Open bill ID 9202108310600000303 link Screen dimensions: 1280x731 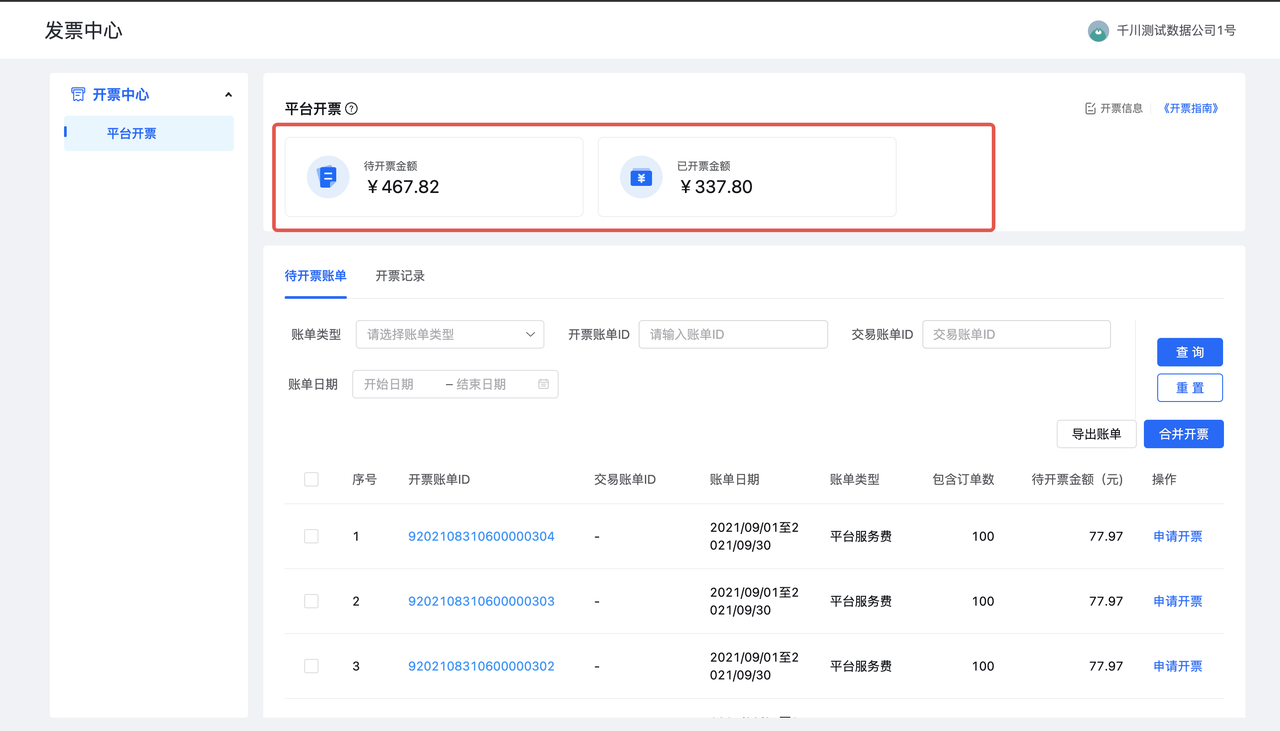(481, 601)
